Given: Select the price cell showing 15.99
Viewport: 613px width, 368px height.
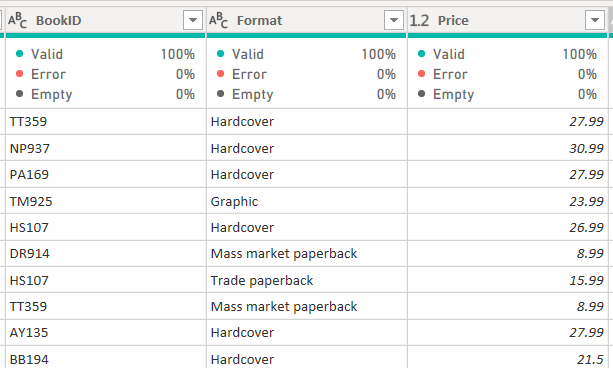Looking at the screenshot, I should 507,280.
